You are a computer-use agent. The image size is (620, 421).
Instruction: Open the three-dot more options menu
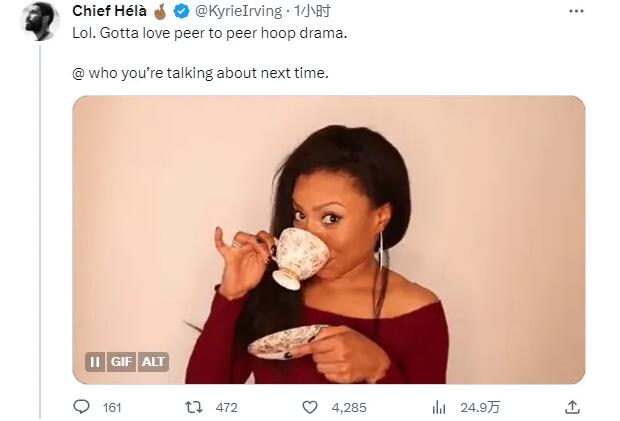(x=576, y=11)
